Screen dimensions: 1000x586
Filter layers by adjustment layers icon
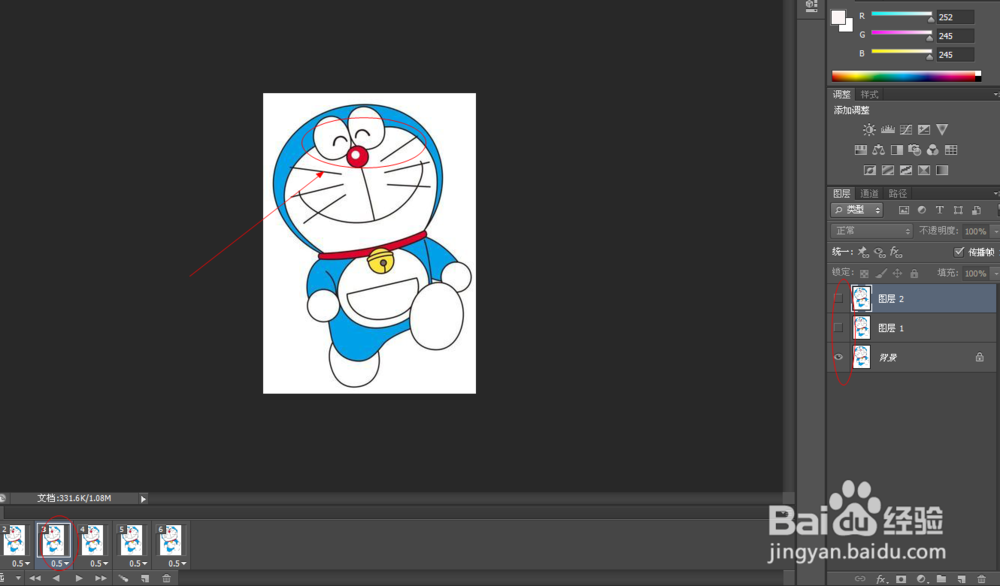point(922,210)
